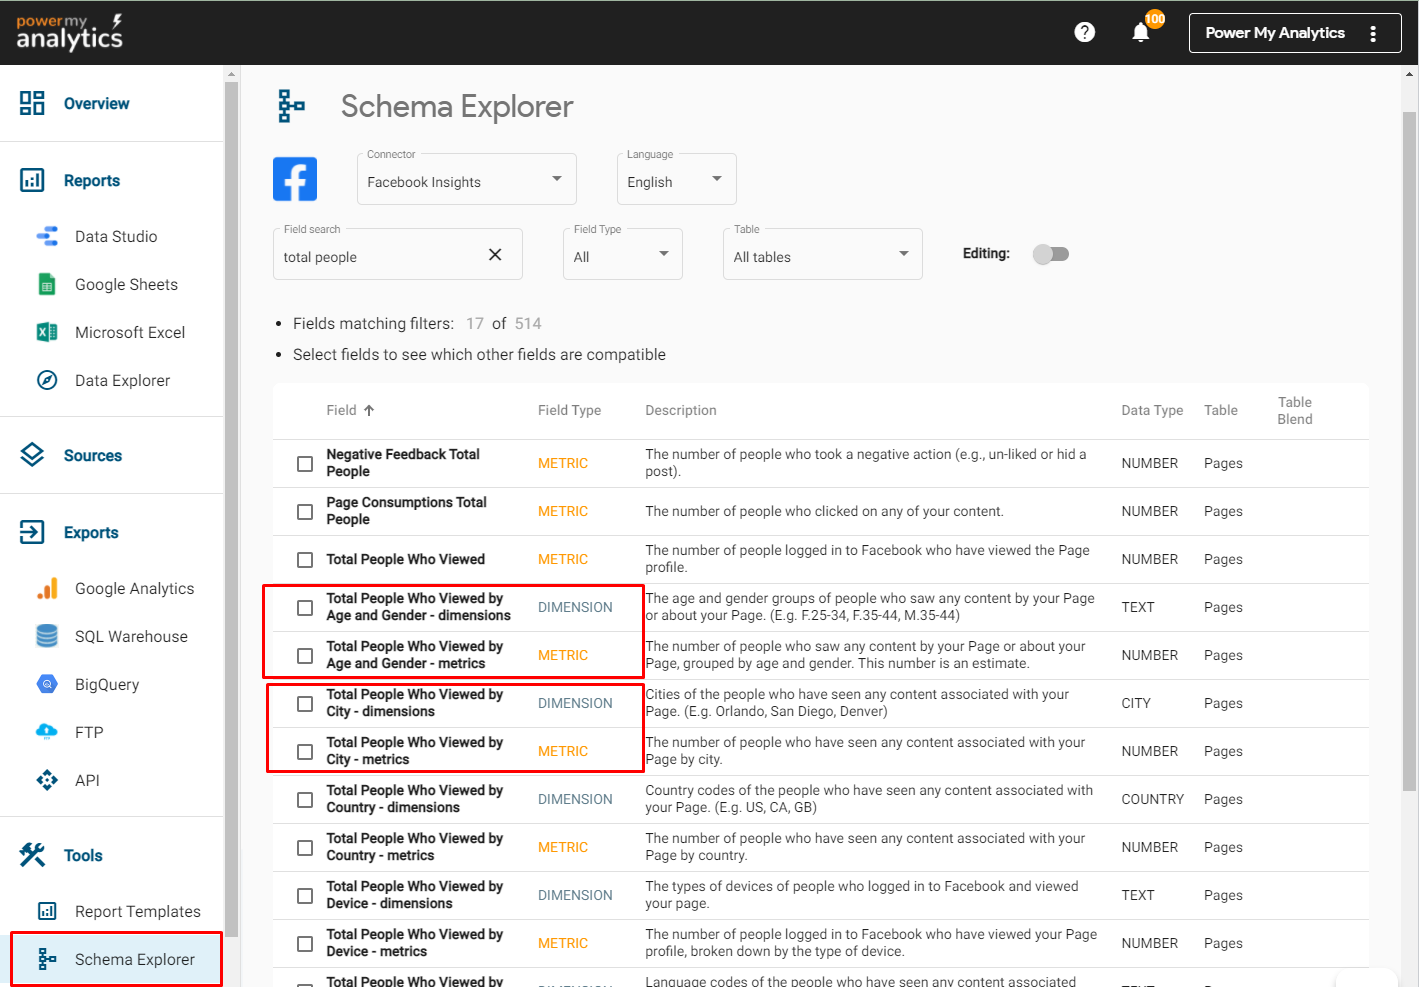Click the Data Studio icon in sidebar

[47, 236]
